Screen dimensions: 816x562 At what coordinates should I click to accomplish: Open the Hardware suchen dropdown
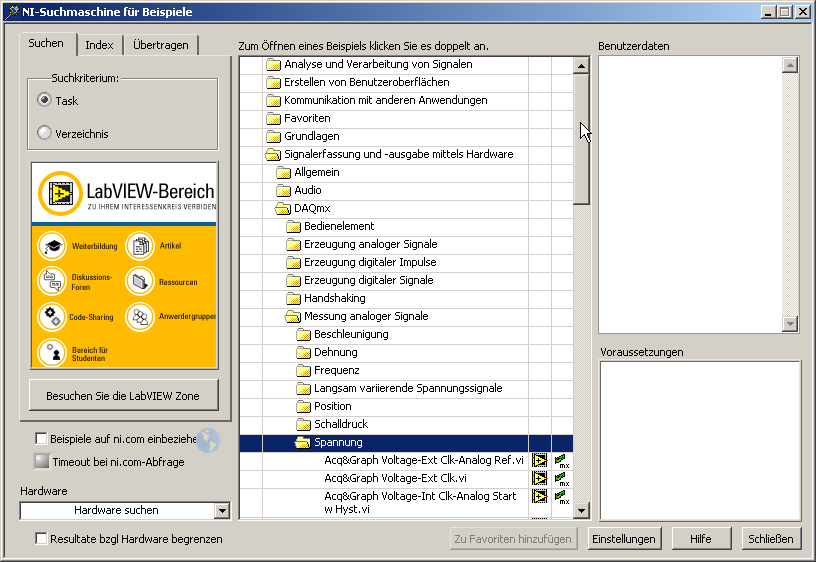click(x=222, y=510)
